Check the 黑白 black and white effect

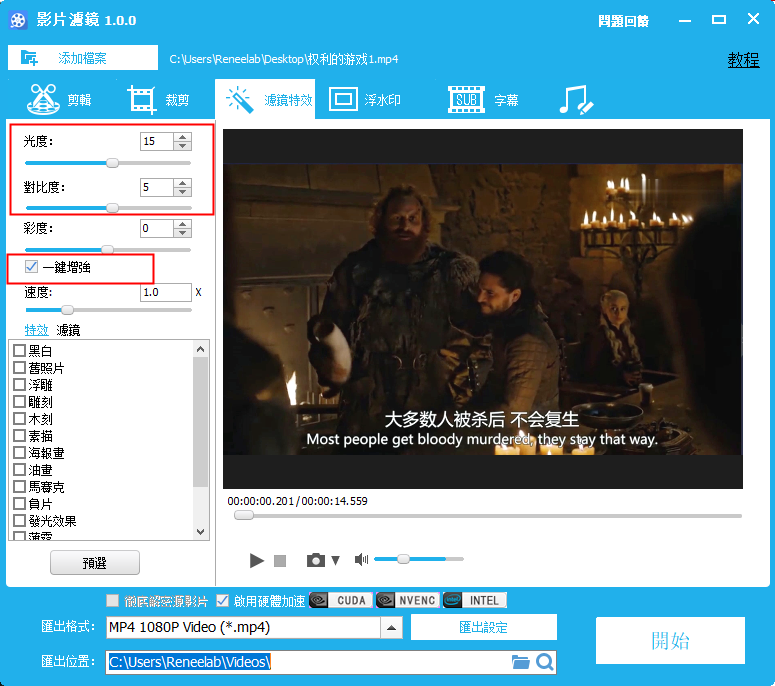20,351
